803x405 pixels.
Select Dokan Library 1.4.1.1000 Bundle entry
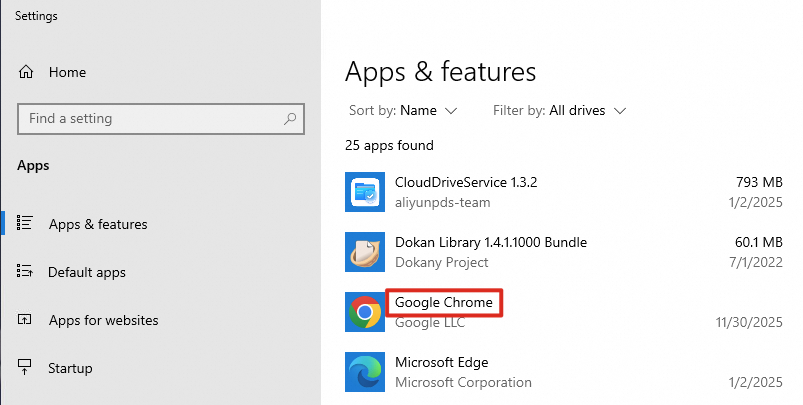[491, 242]
